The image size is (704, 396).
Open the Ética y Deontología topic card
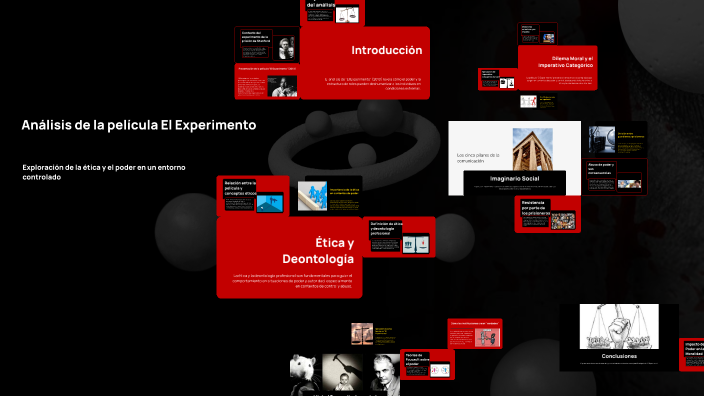coord(290,257)
